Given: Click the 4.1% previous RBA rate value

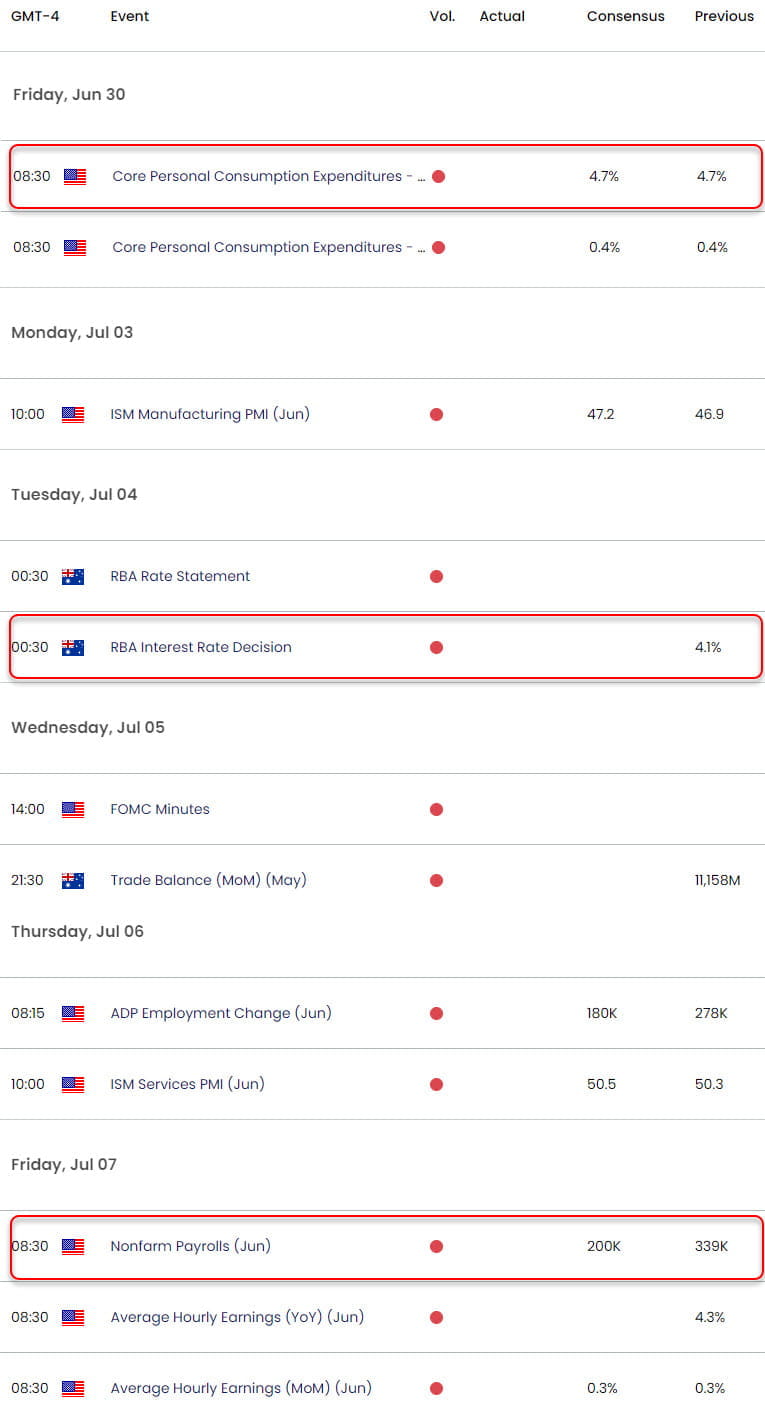Looking at the screenshot, I should pyautogui.click(x=709, y=647).
